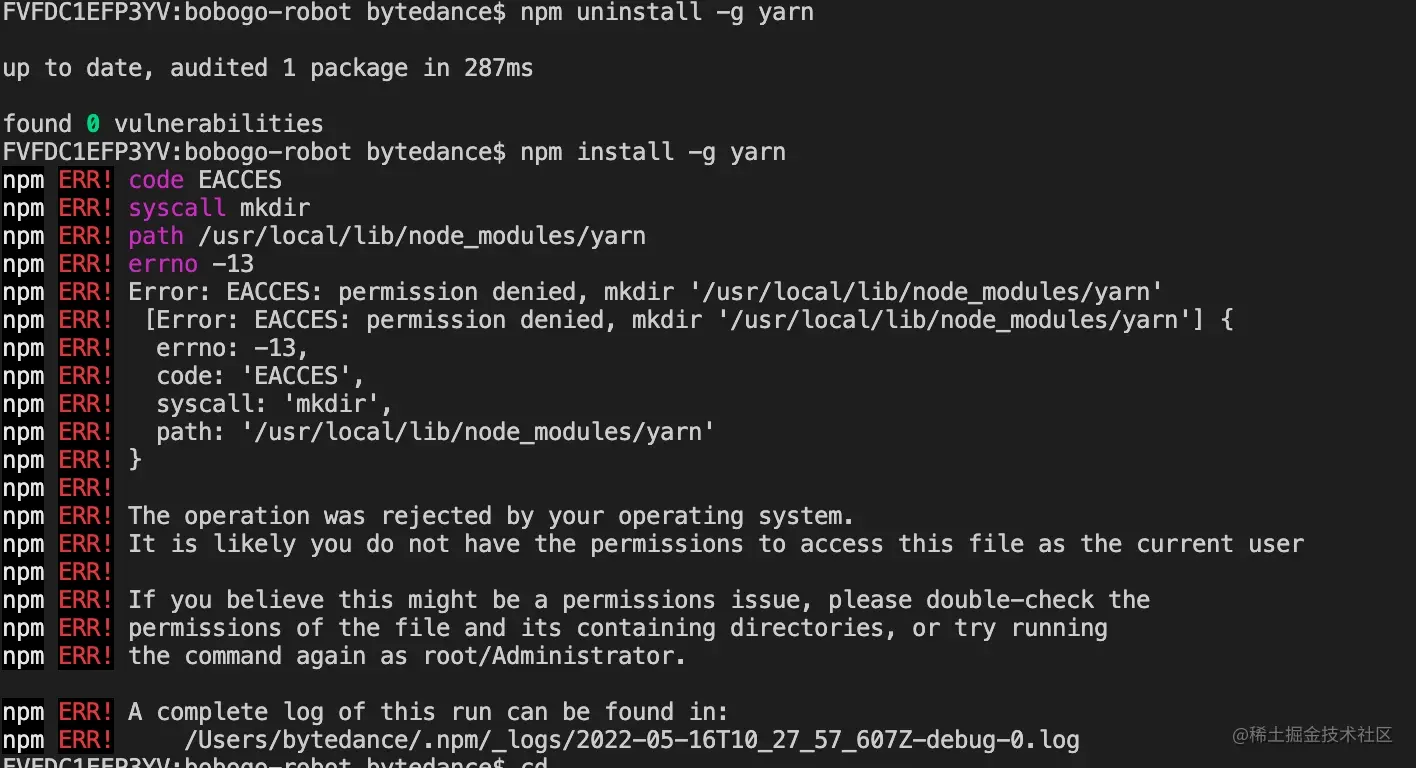Click the 'It is likely you do not' line
The image size is (1416, 768).
click(x=715, y=544)
